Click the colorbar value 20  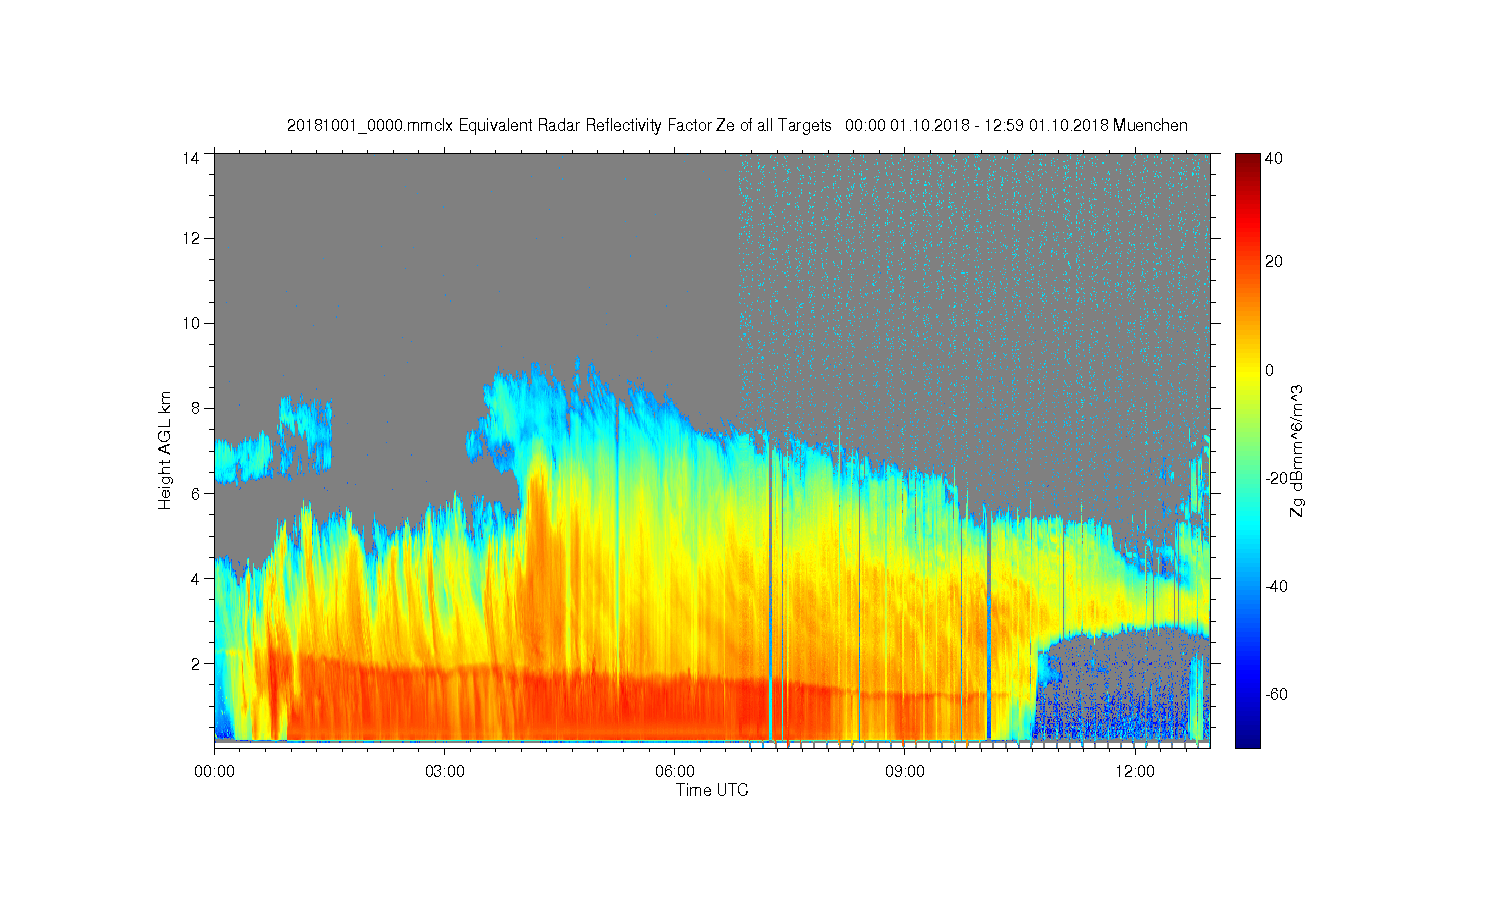click(x=1274, y=262)
